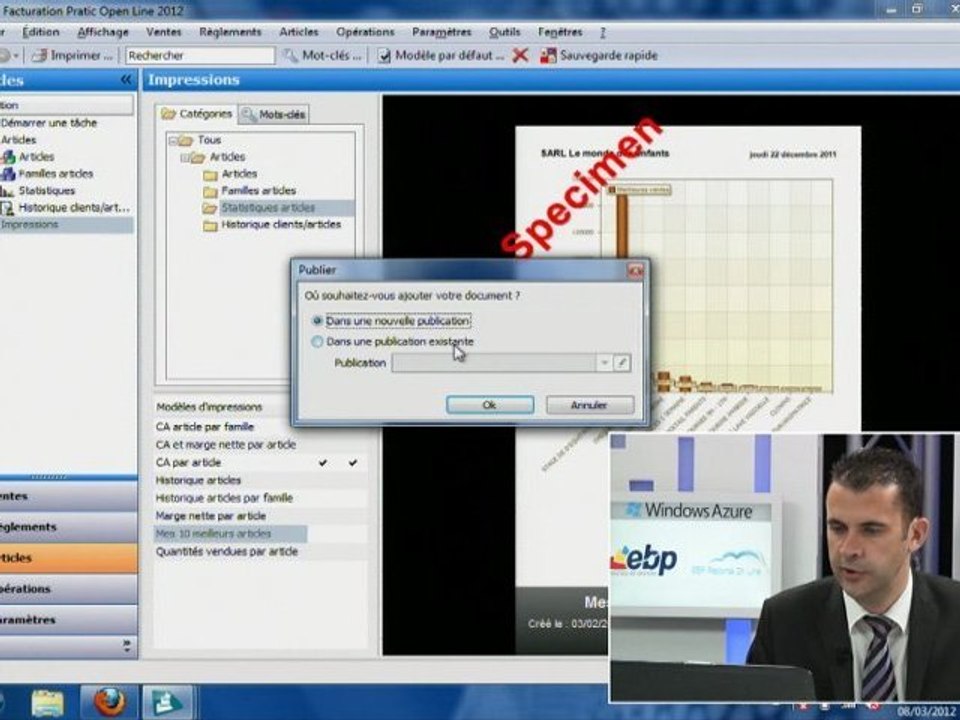Select Marge nette par article model
Image resolution: width=960 pixels, height=720 pixels.
211,516
